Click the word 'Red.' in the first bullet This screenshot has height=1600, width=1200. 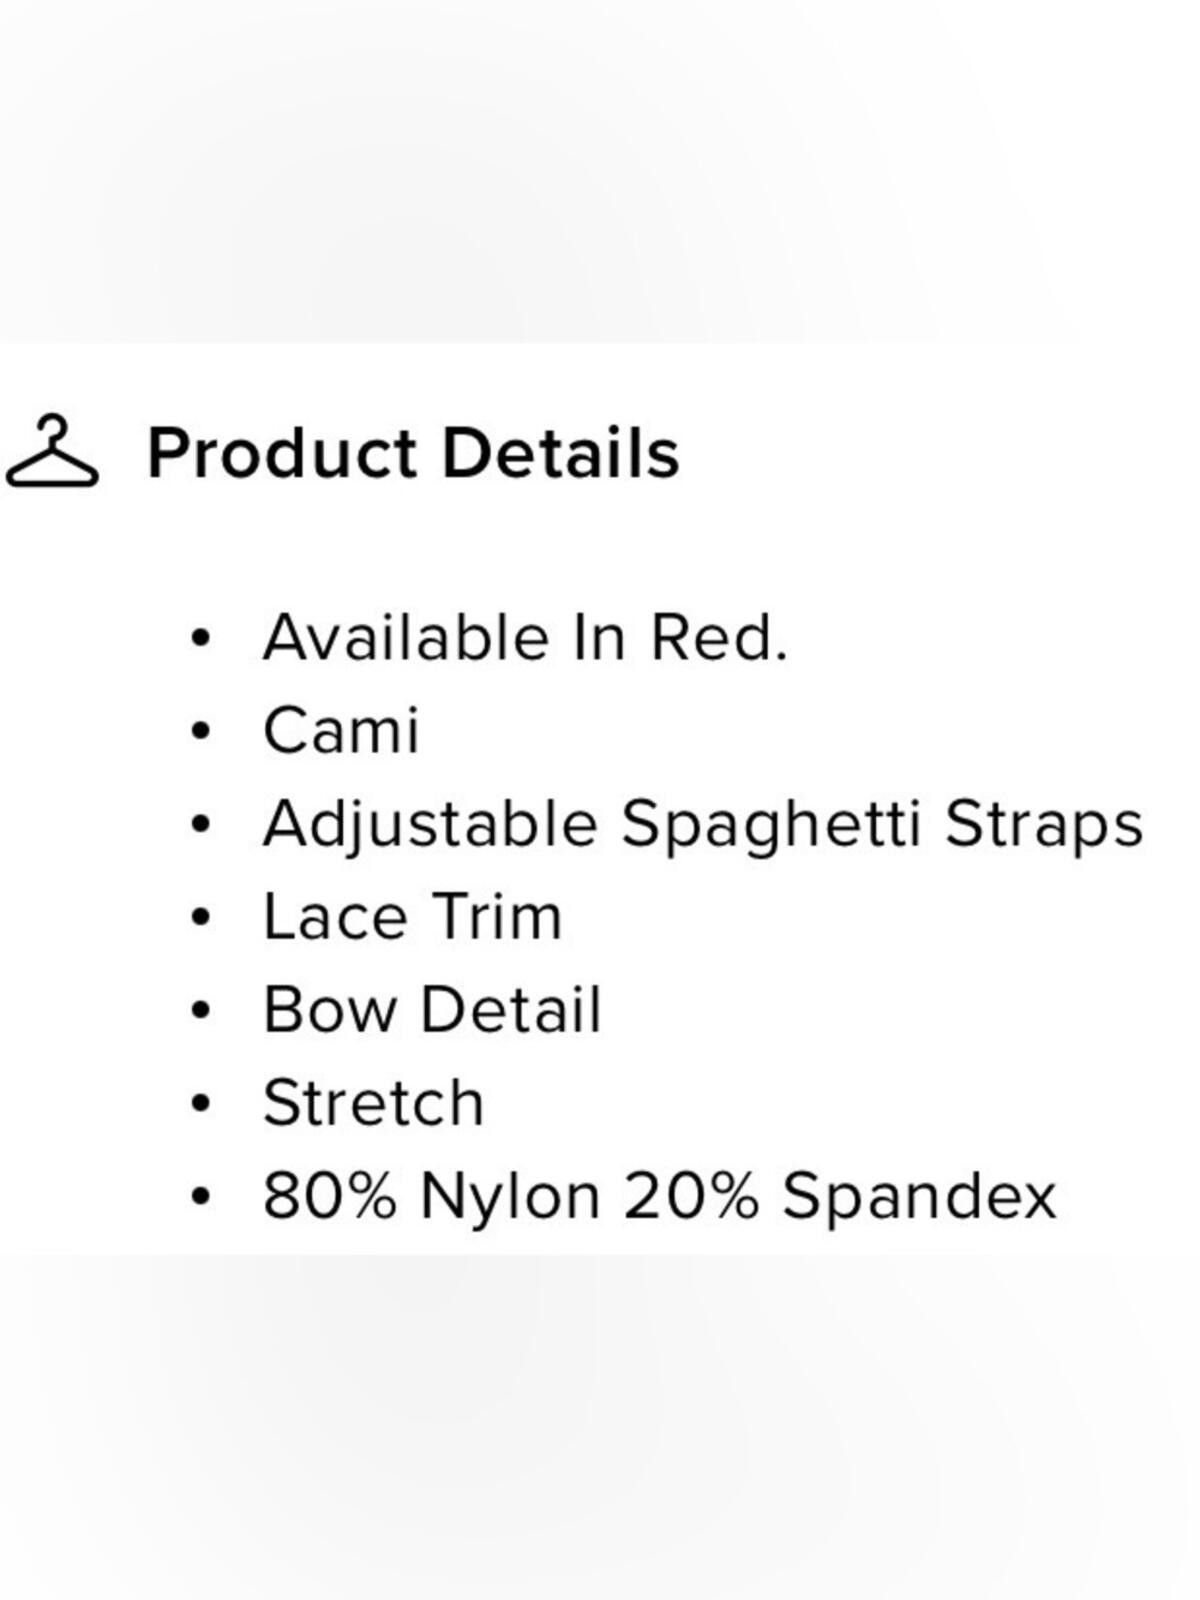[719, 638]
